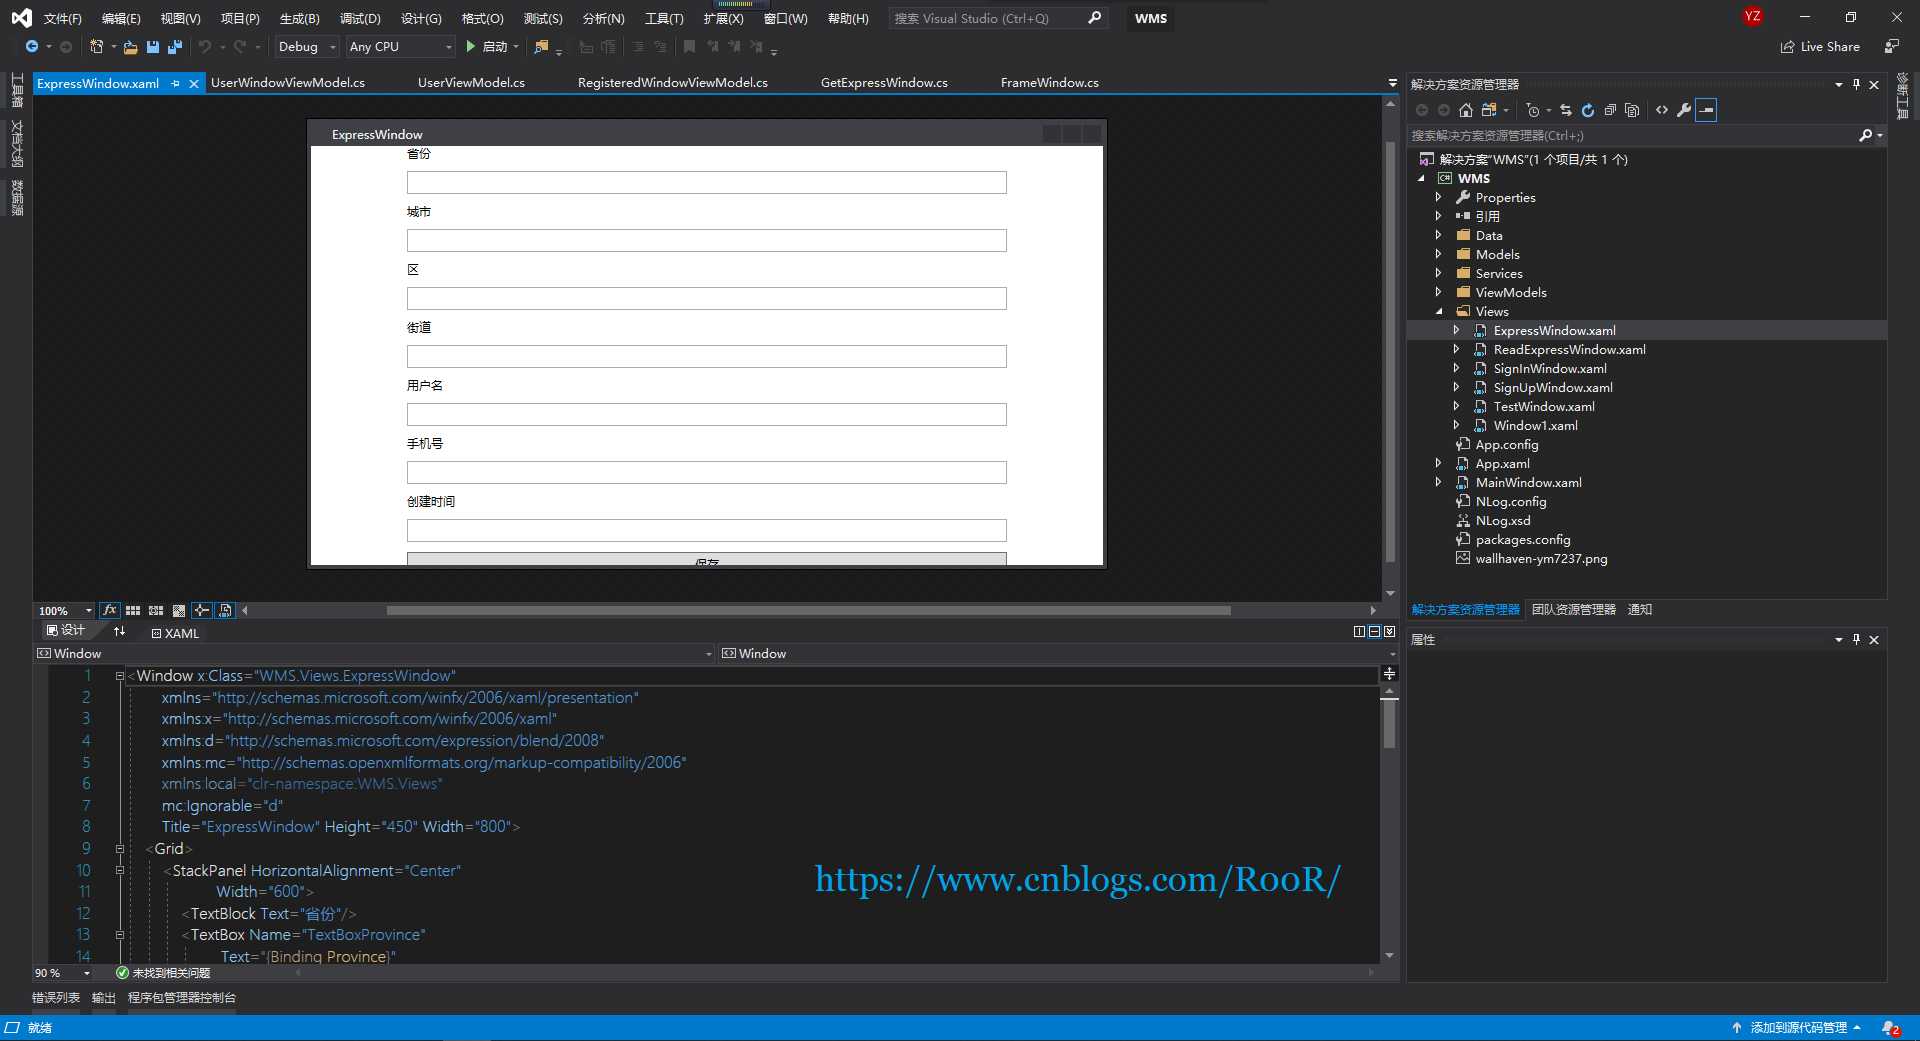Click the pending changes filter clock icon
The height and width of the screenshot is (1041, 1920).
[x=1533, y=110]
